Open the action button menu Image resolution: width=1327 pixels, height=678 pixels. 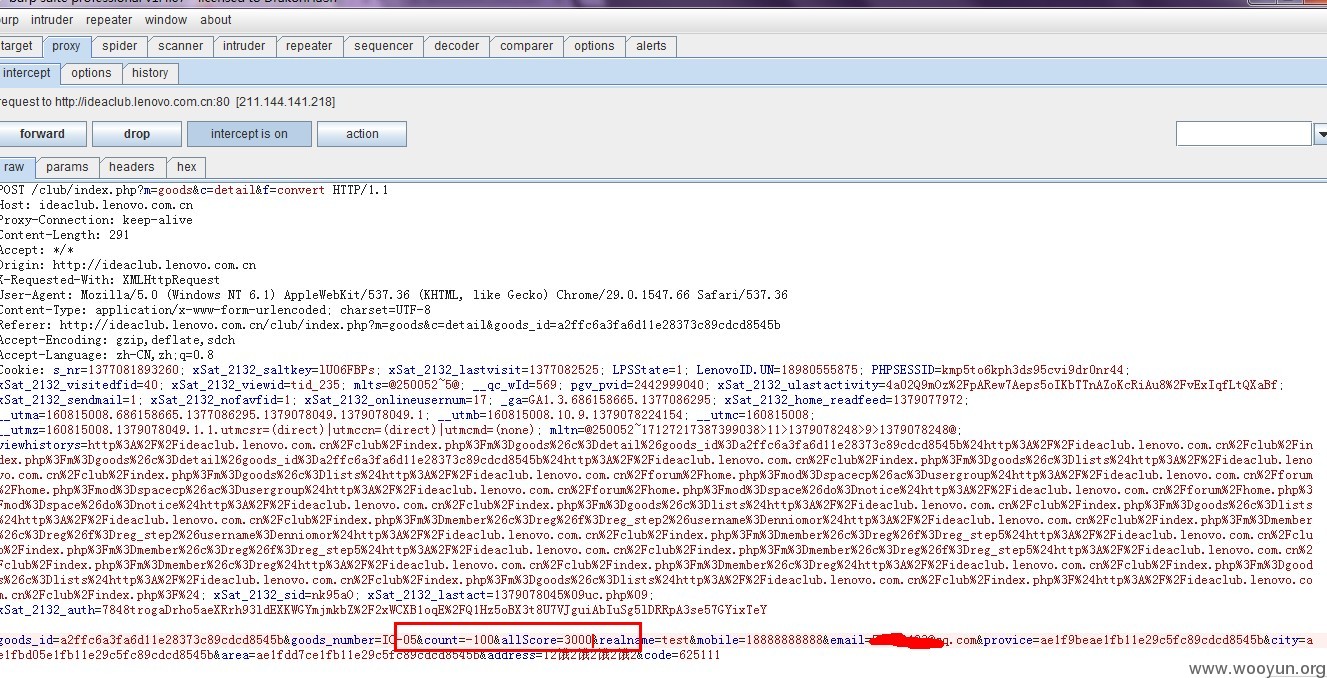pyautogui.click(x=362, y=134)
